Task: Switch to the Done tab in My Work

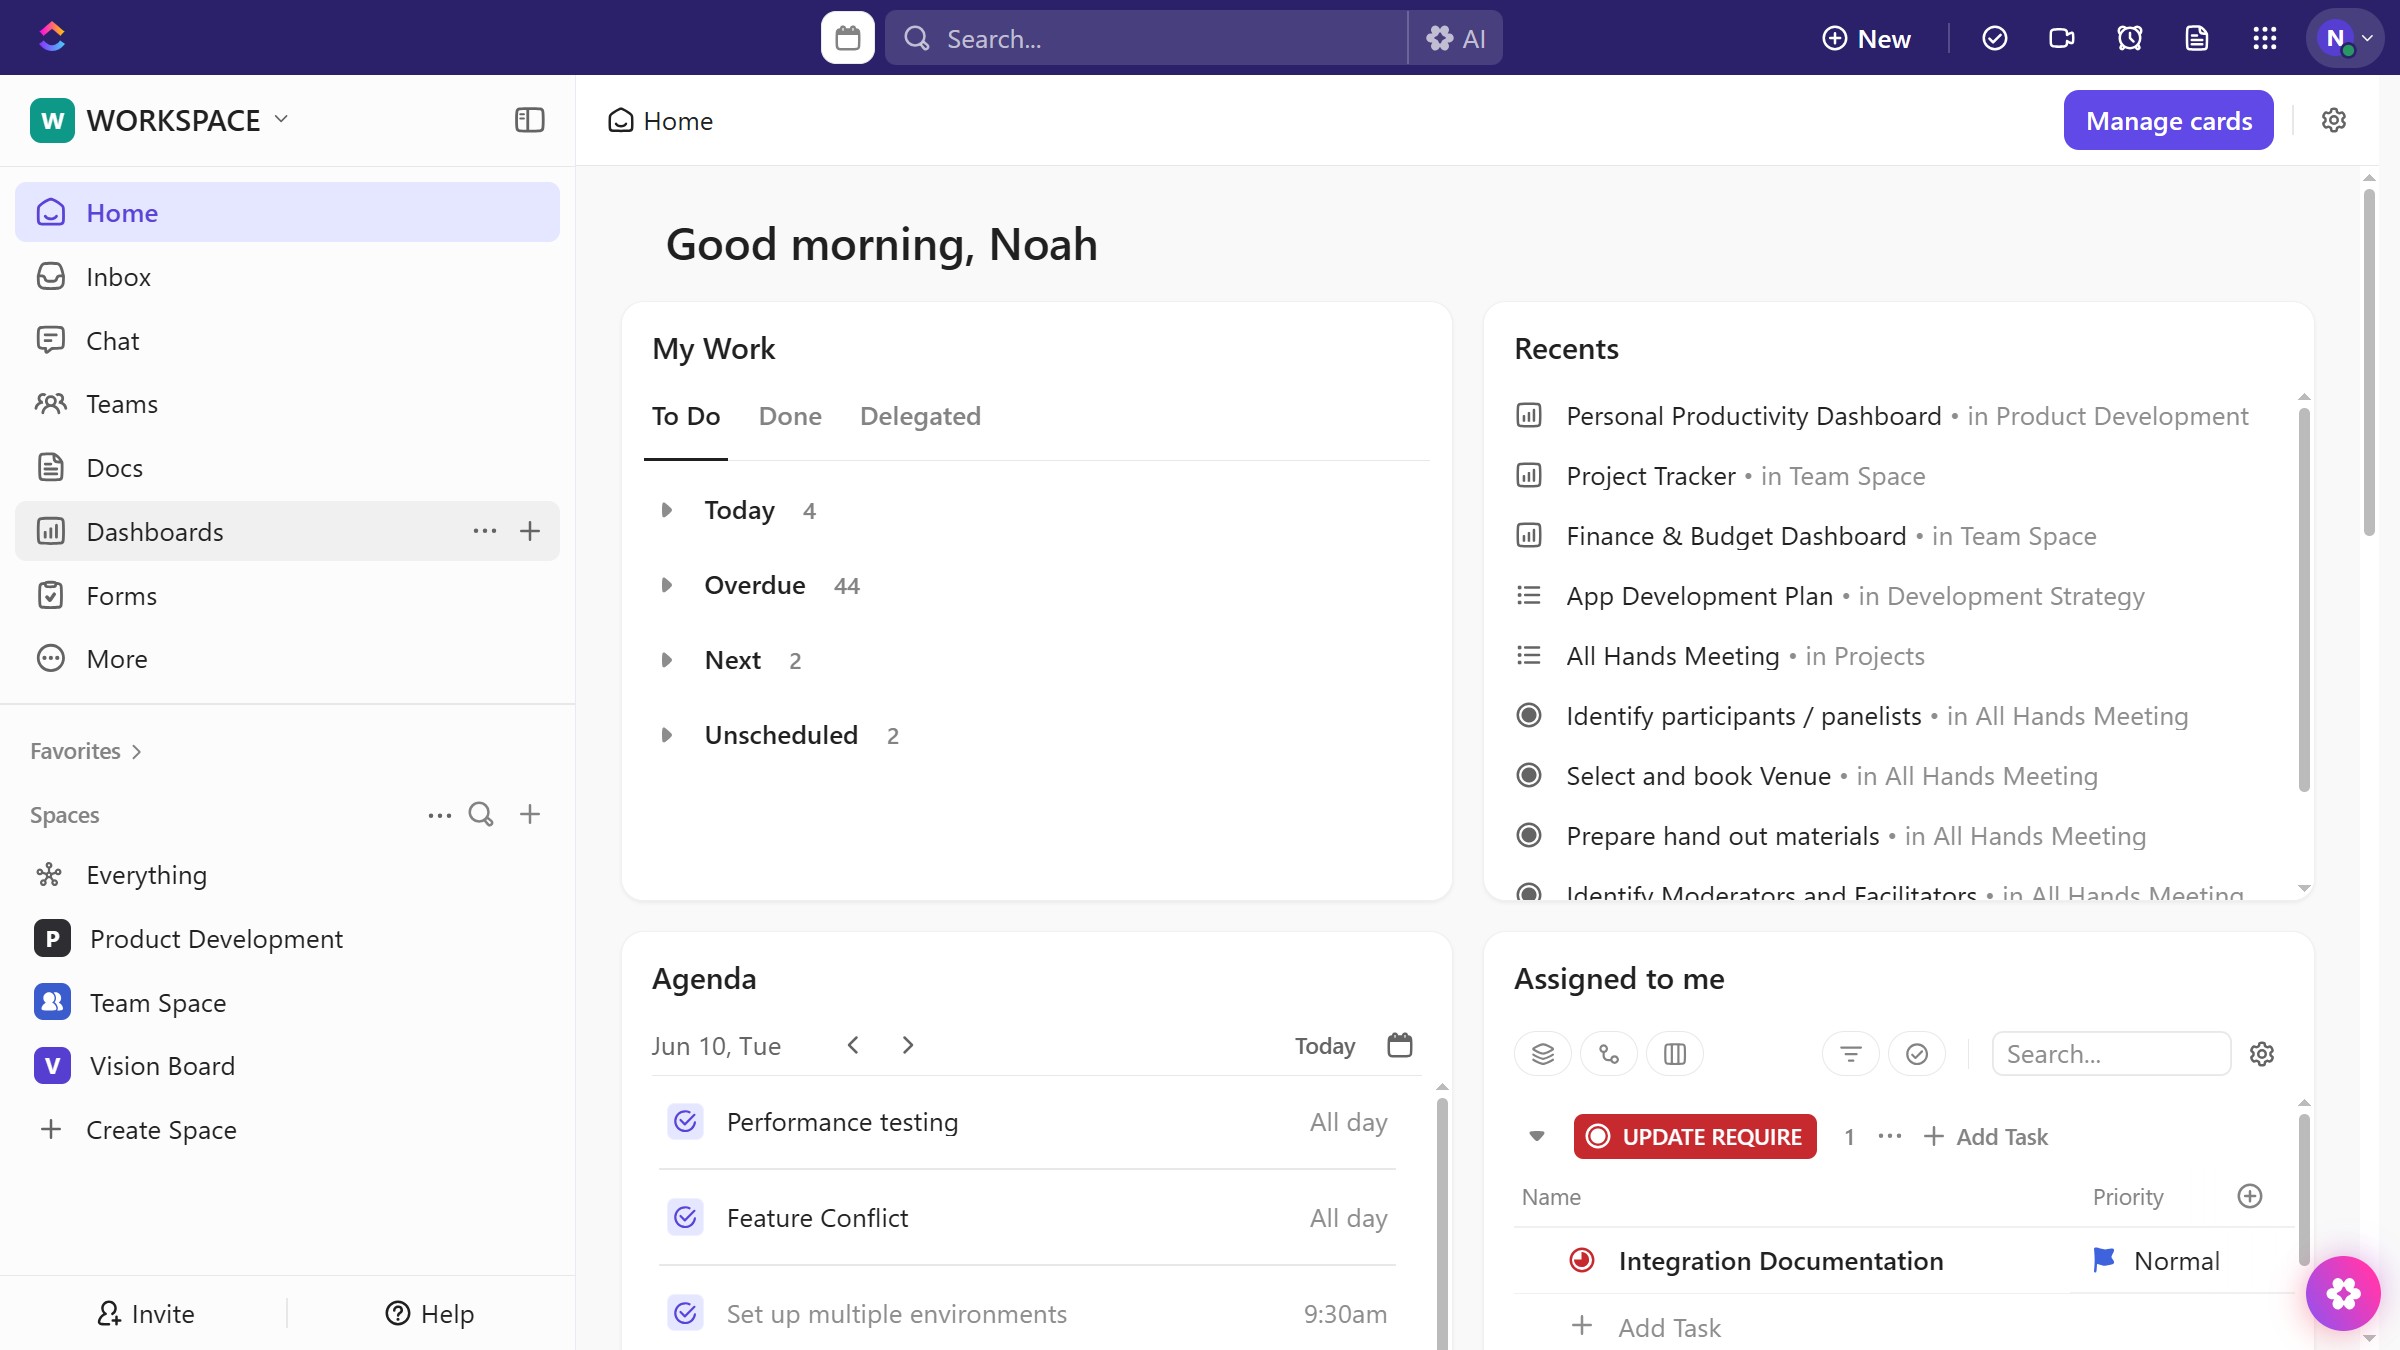Action: click(790, 416)
